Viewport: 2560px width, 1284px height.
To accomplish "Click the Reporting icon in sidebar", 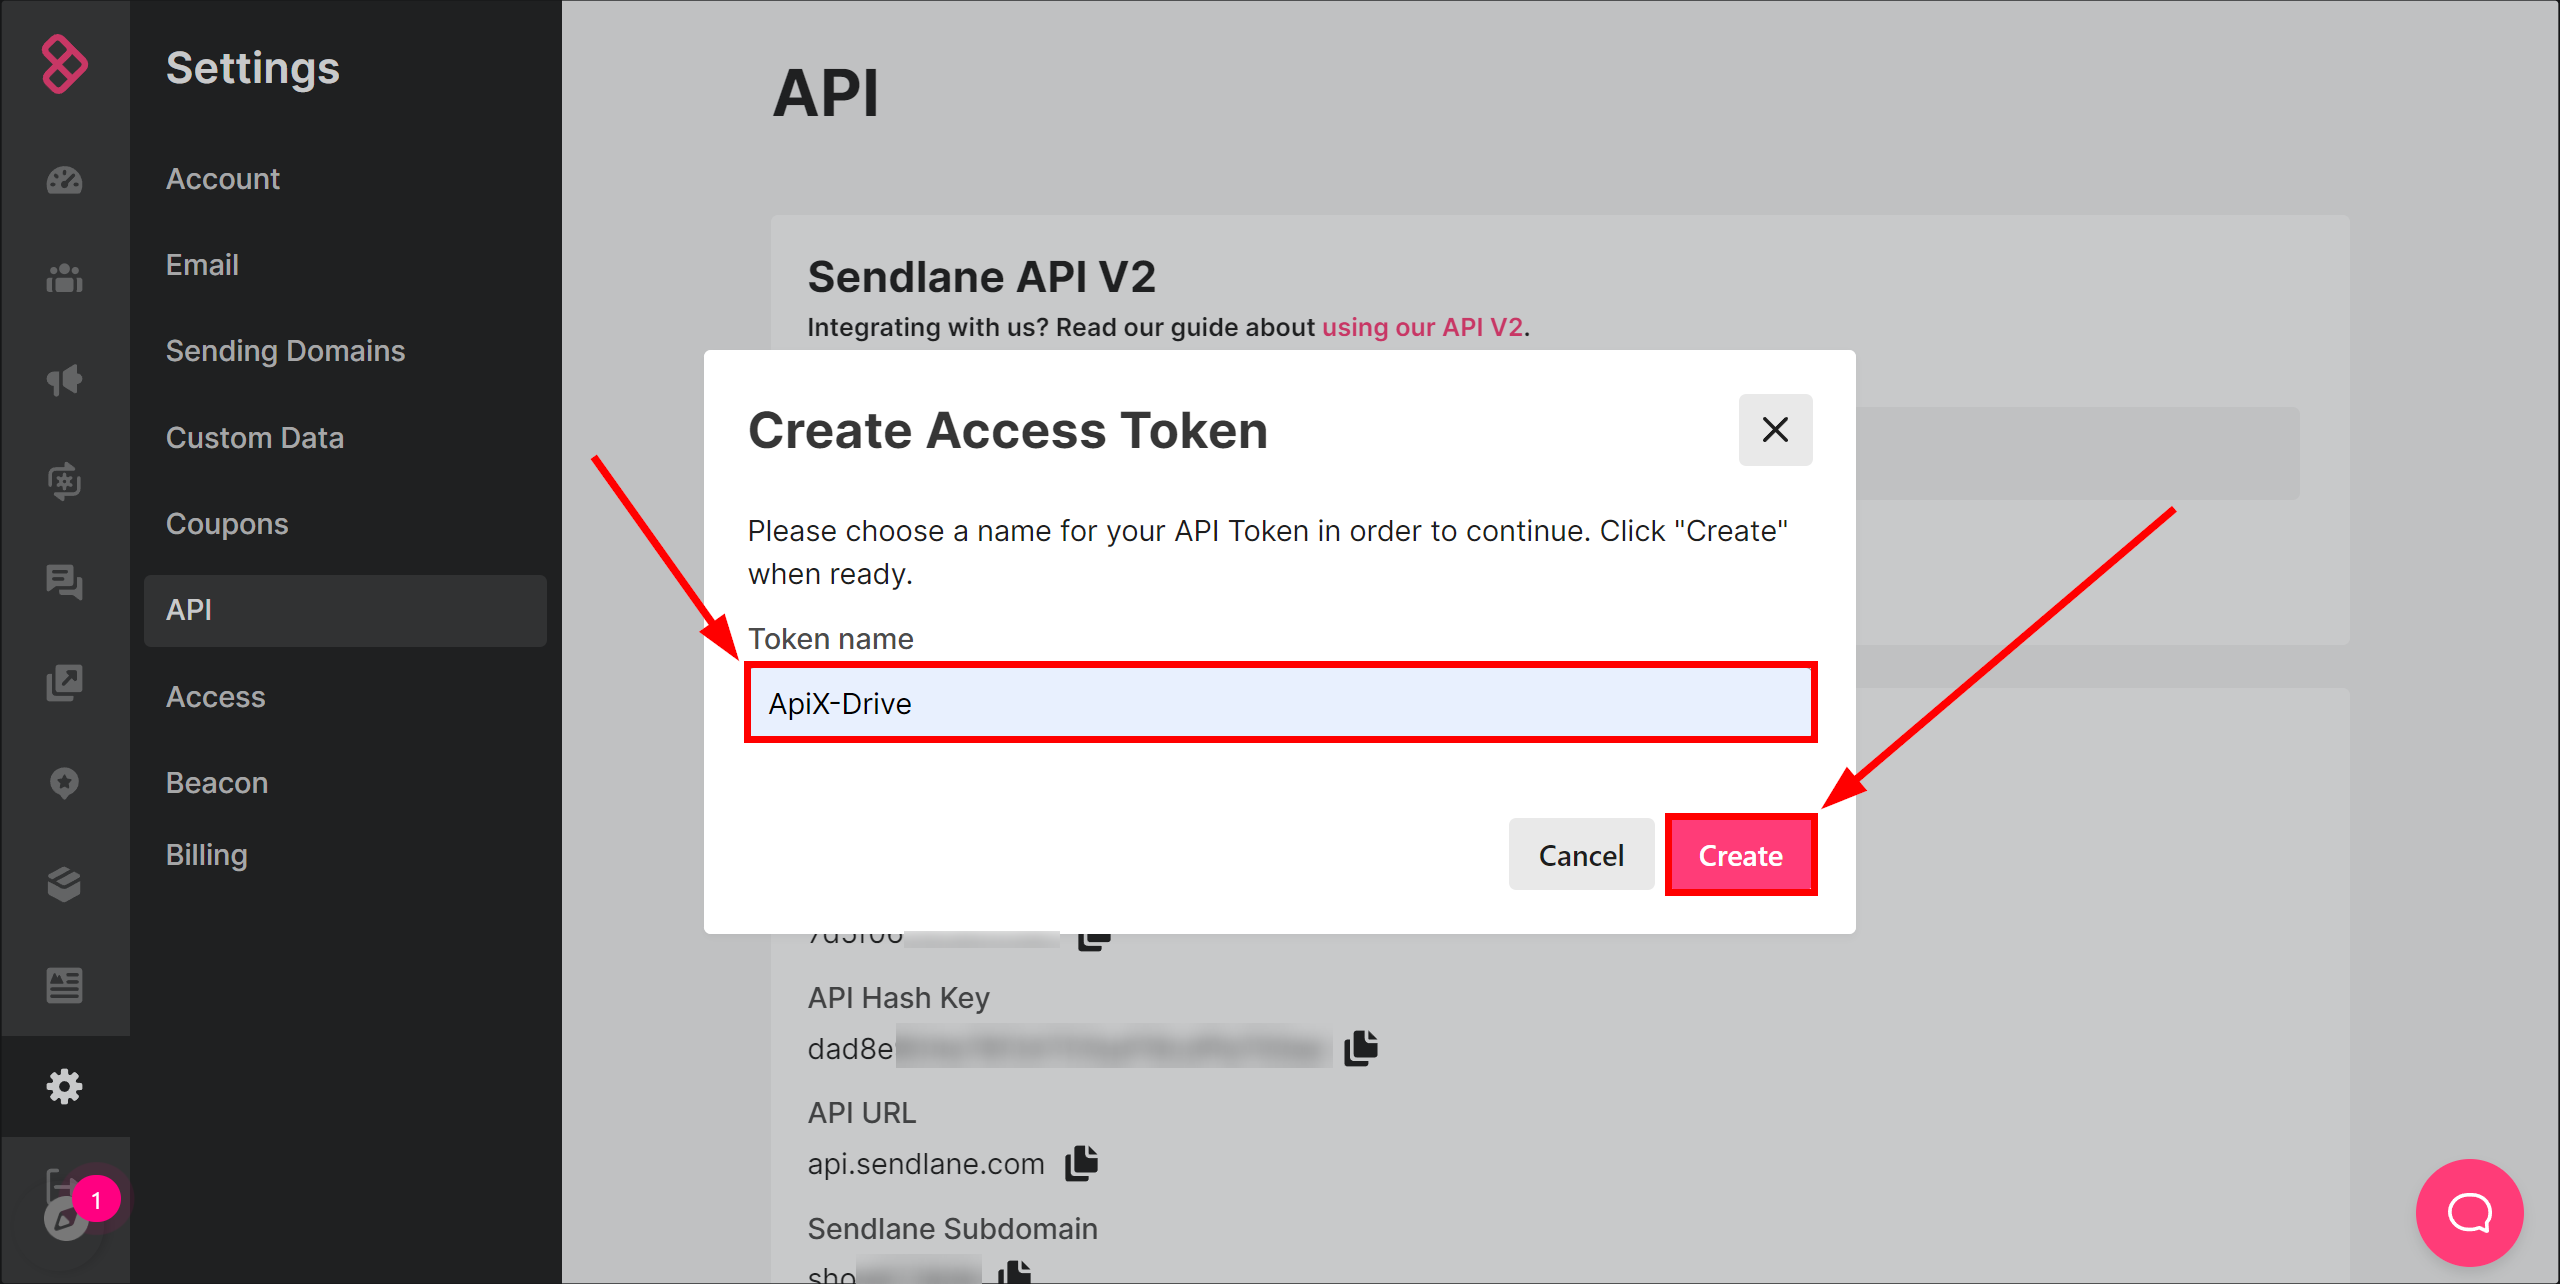I will click(64, 984).
